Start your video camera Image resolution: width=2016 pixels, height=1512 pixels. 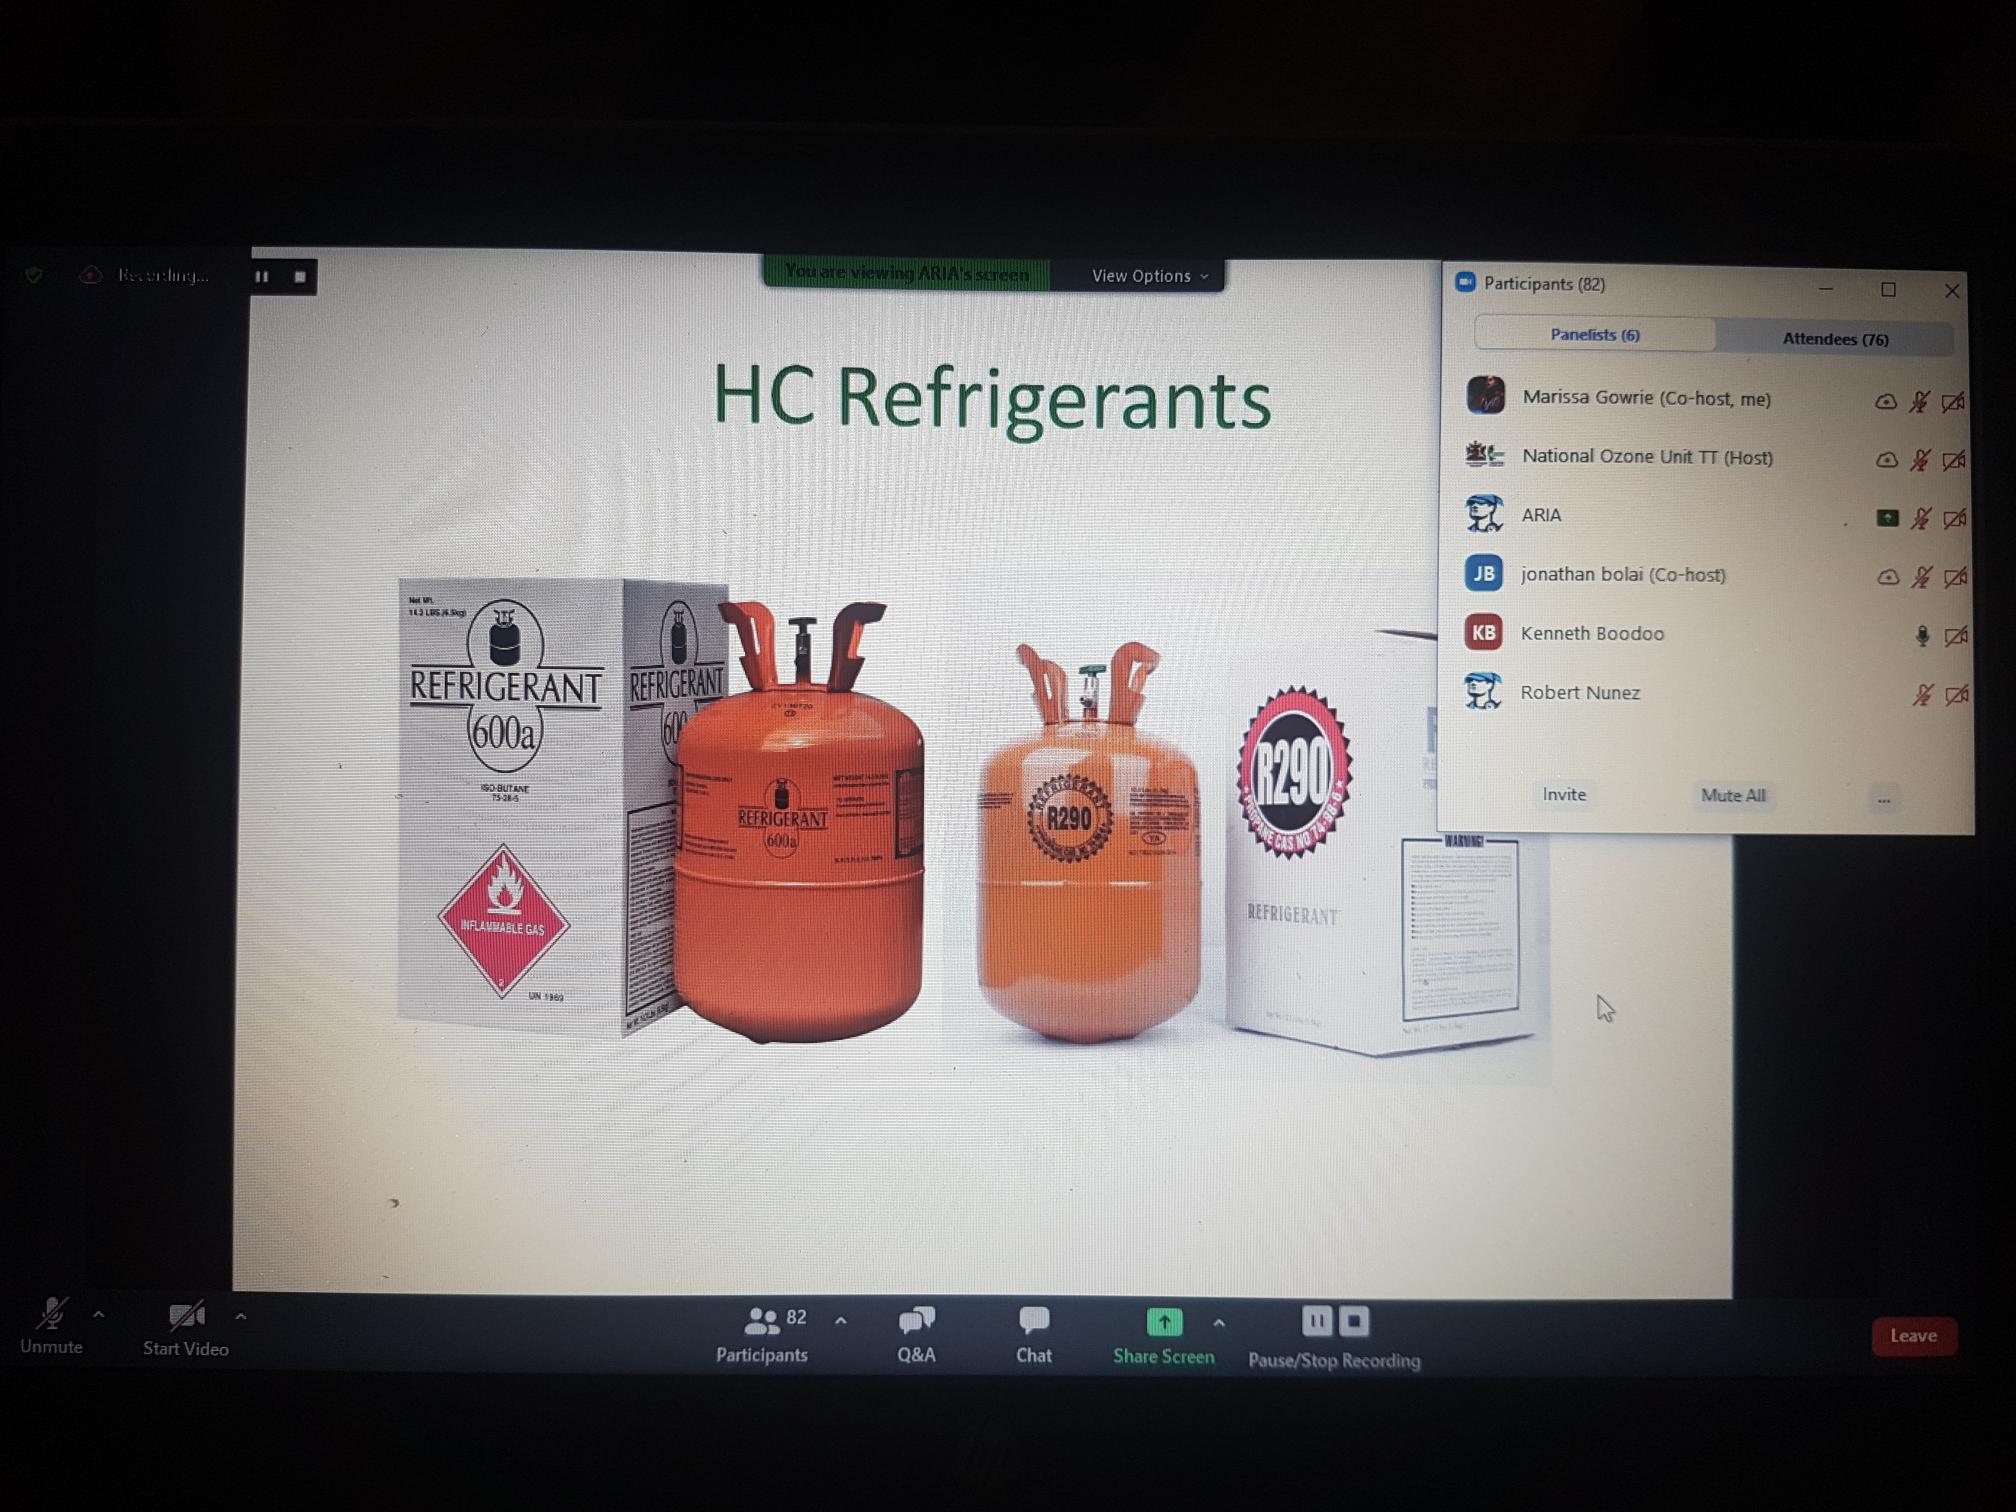pos(186,1318)
